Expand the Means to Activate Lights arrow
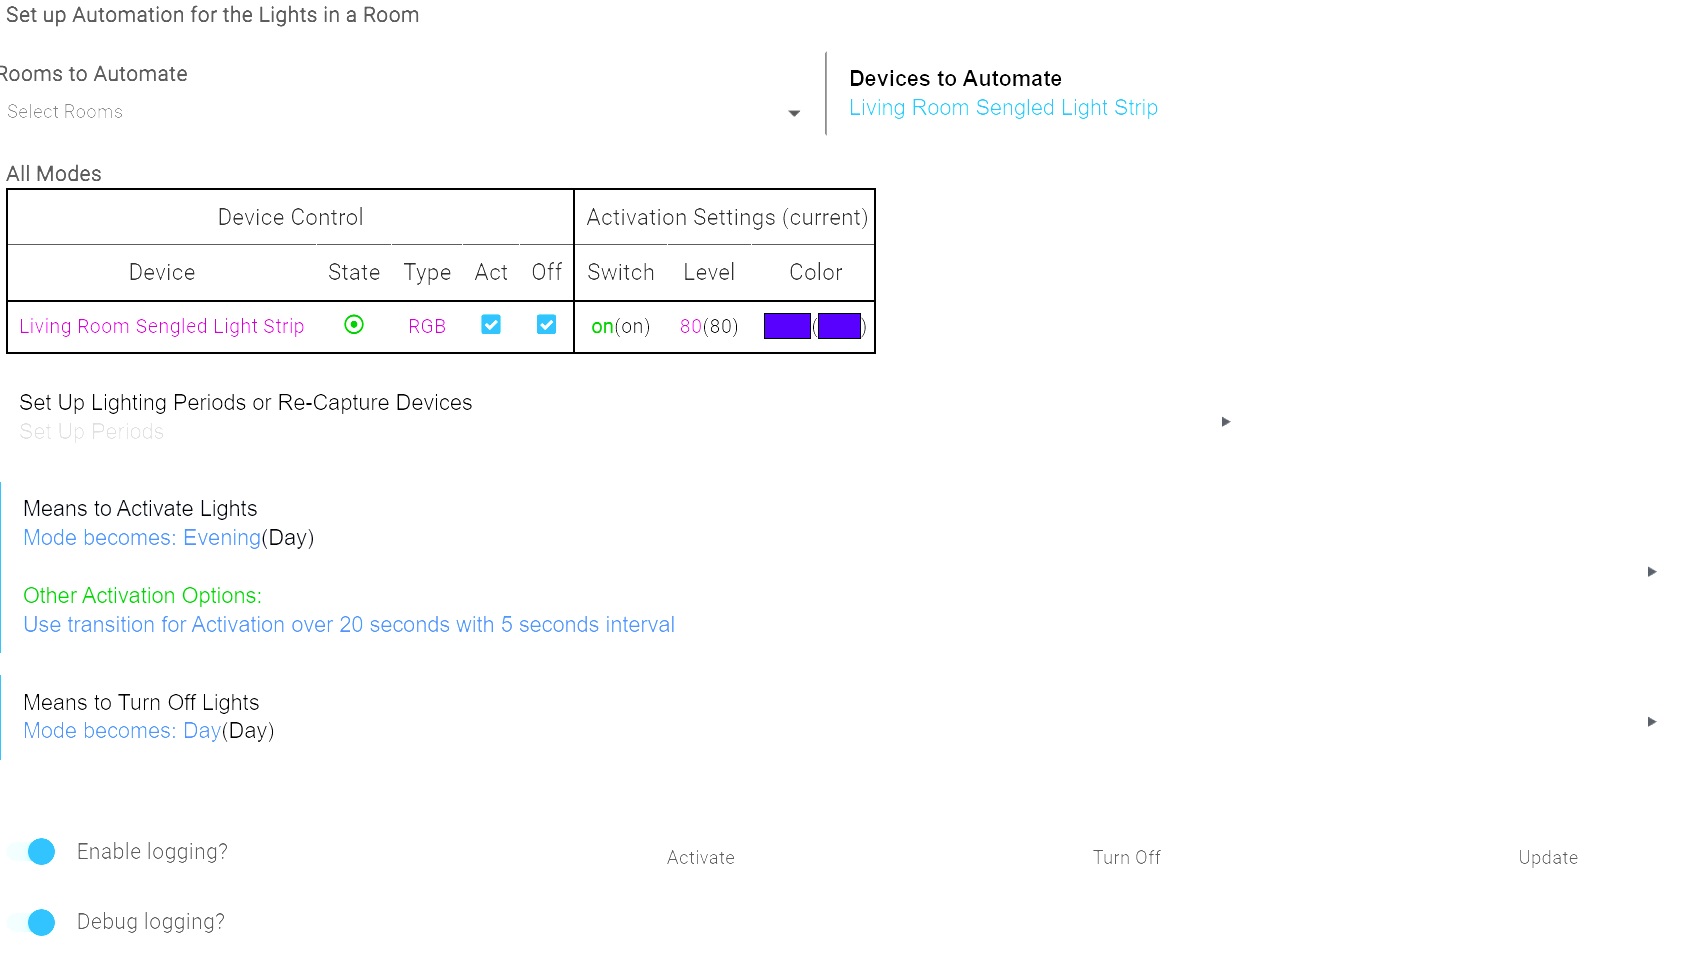This screenshot has height=953, width=1697. pyautogui.click(x=1651, y=572)
